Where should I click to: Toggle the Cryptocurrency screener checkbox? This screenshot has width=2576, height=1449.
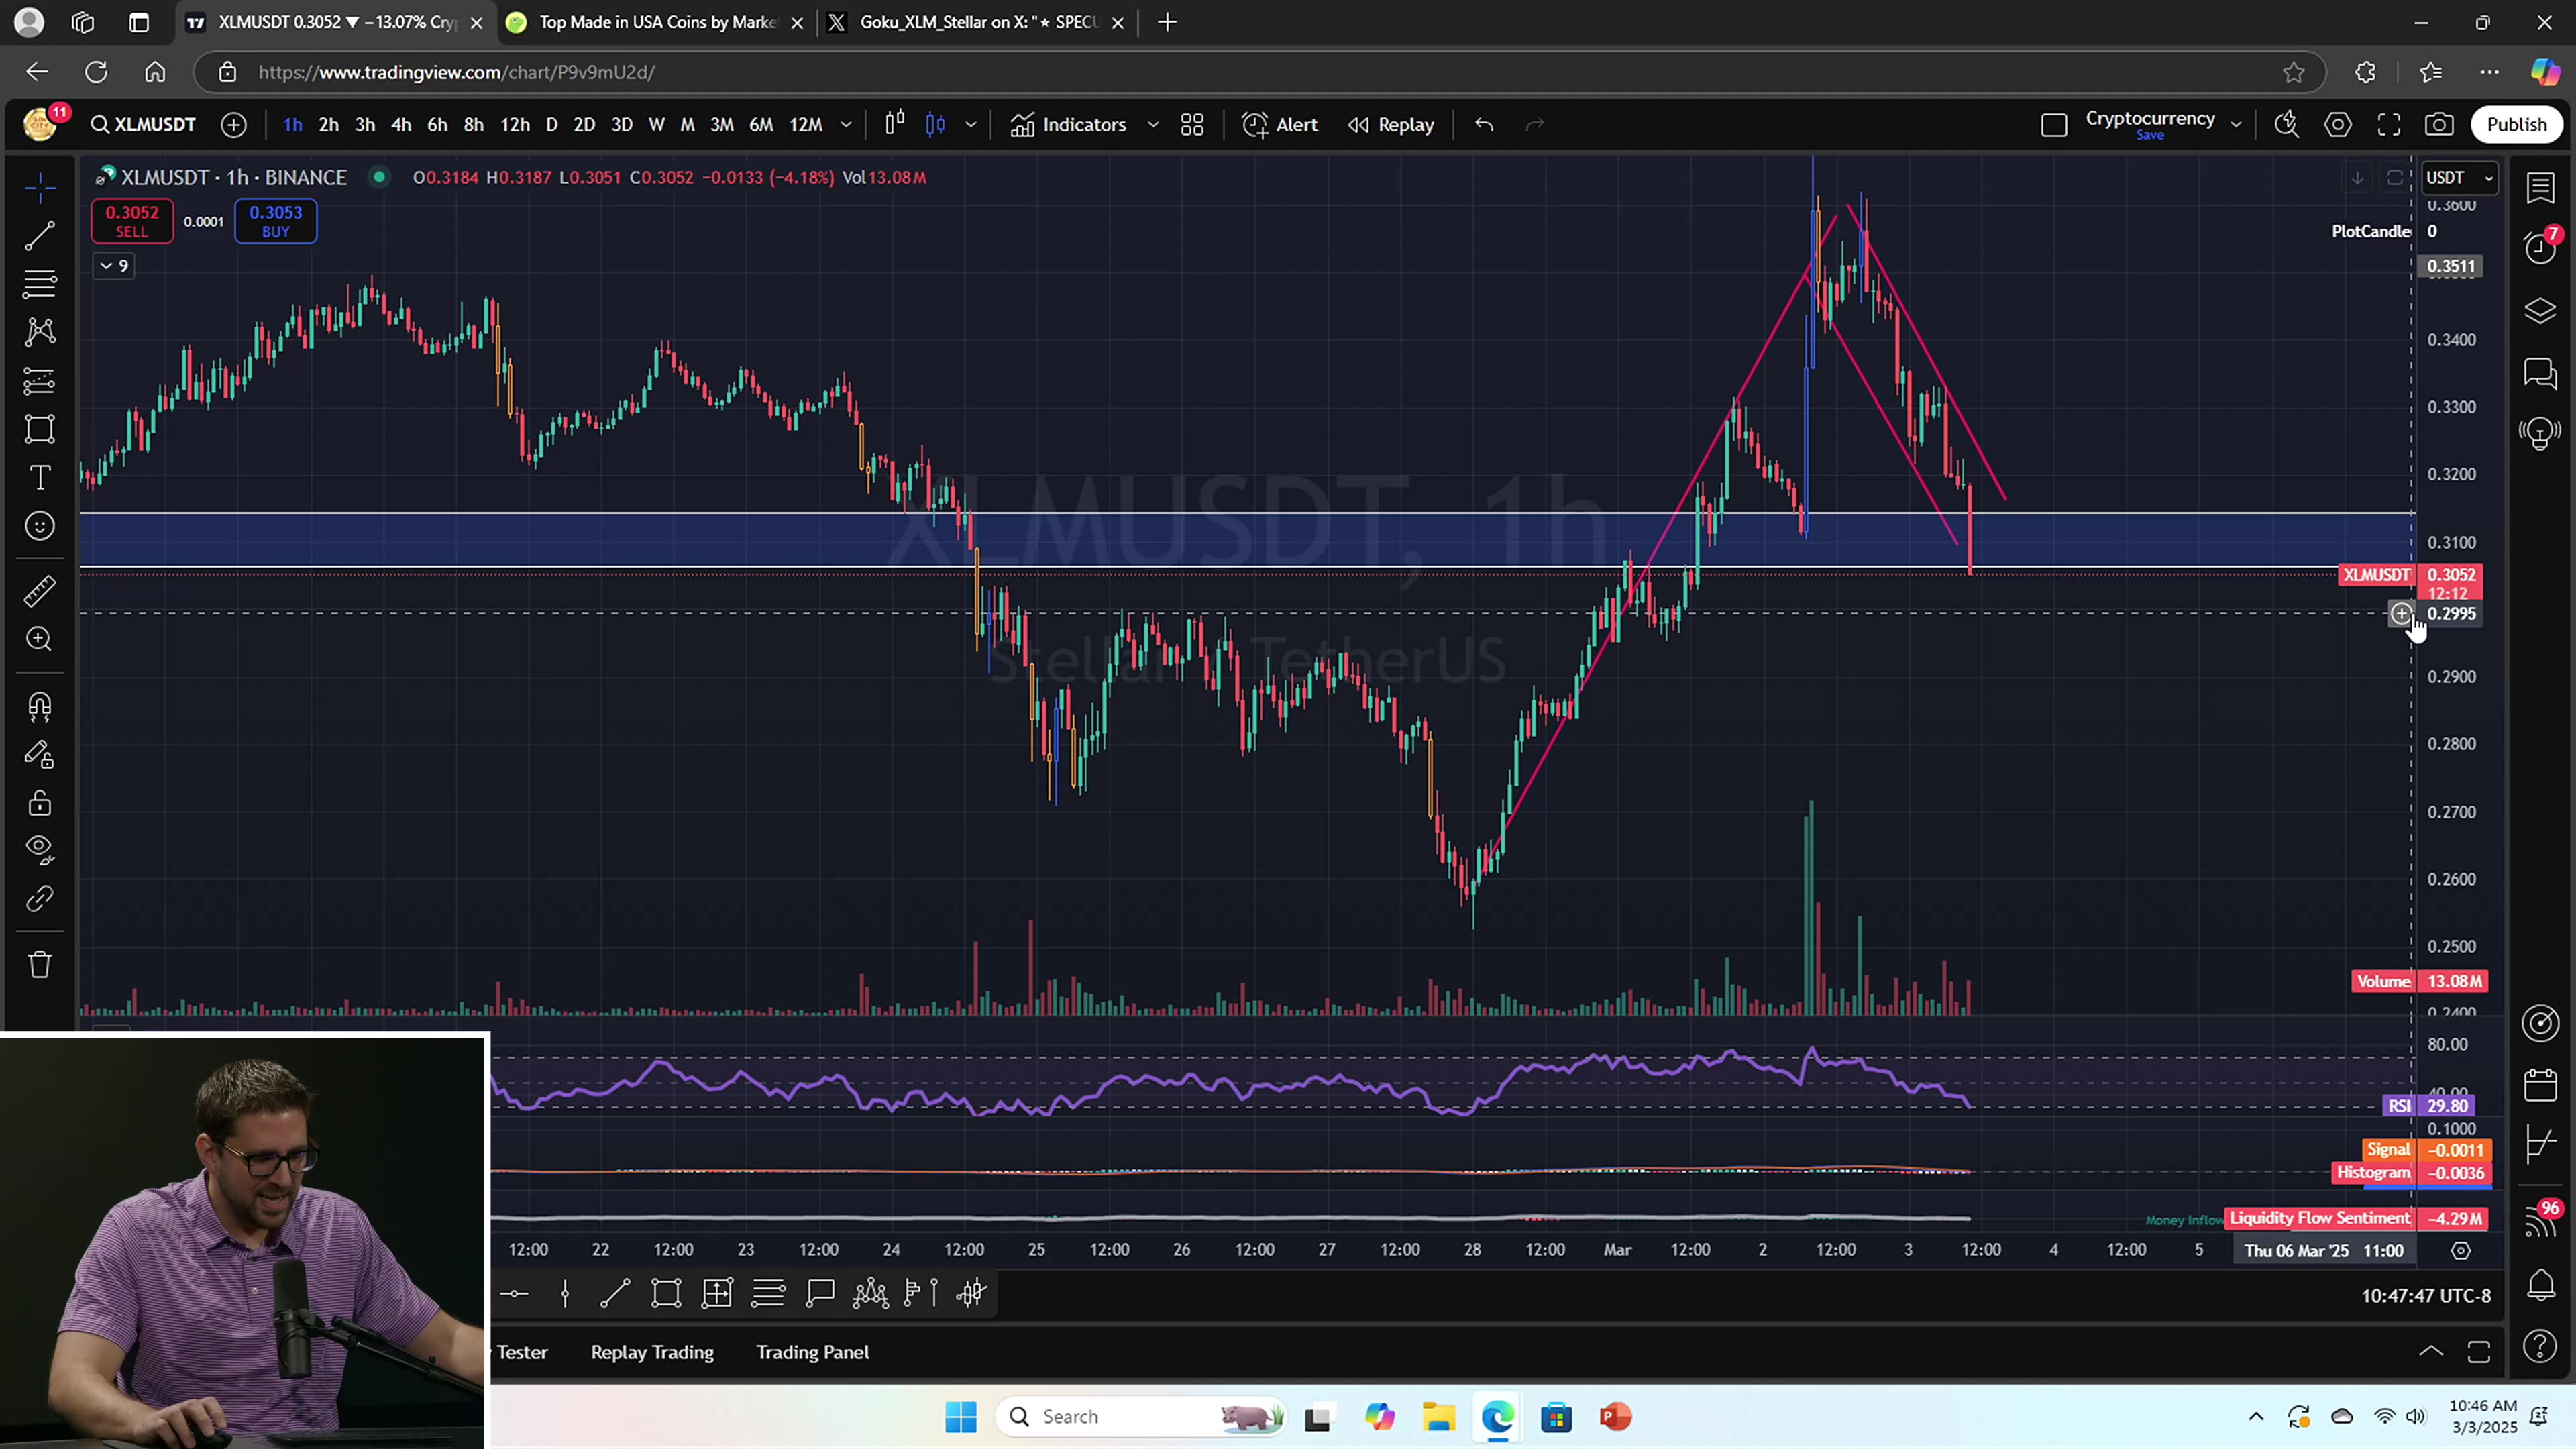2056,124
